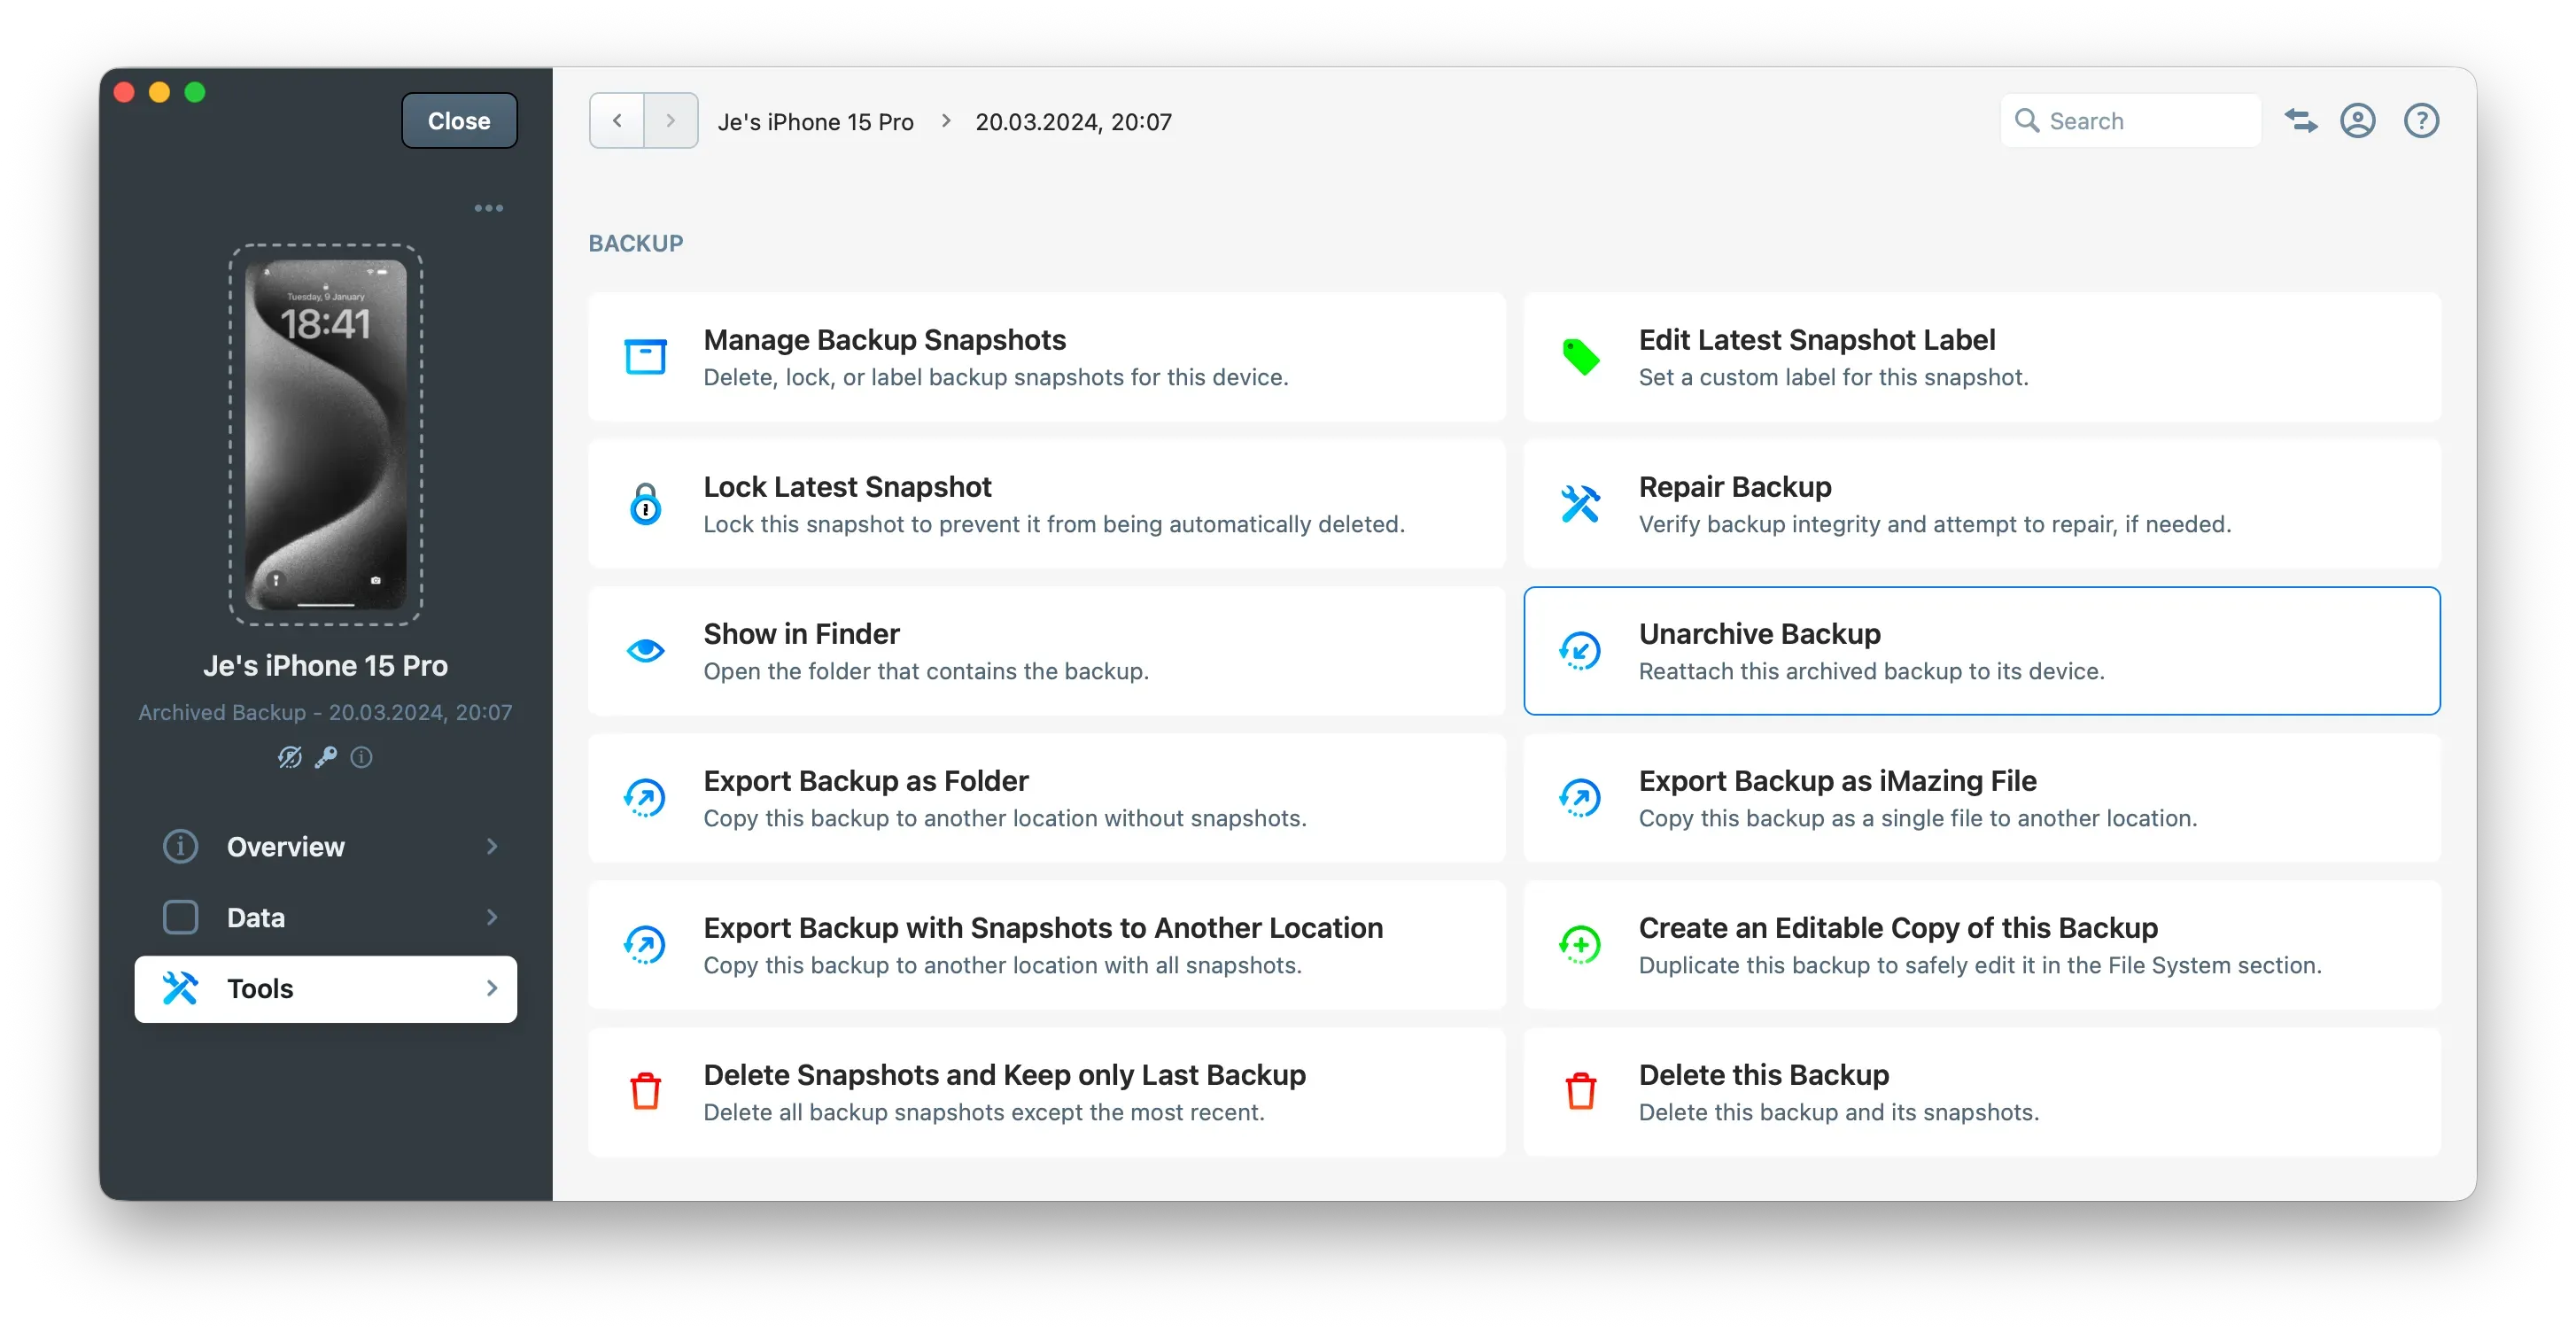Click the eye icon beside Show in Finder
This screenshot has height=1332, width=2576.
coord(645,650)
